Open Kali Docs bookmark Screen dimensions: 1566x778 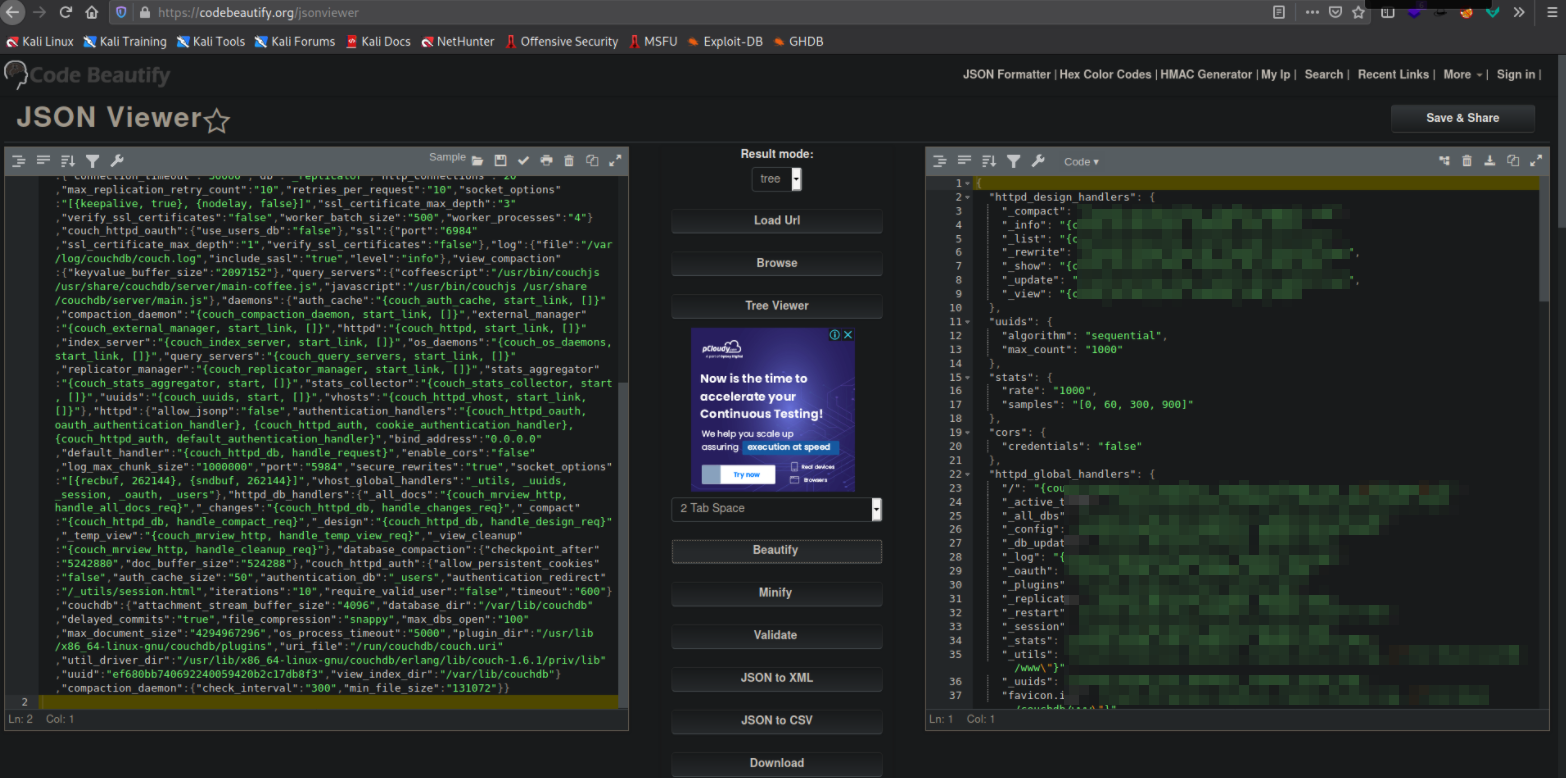coord(378,42)
